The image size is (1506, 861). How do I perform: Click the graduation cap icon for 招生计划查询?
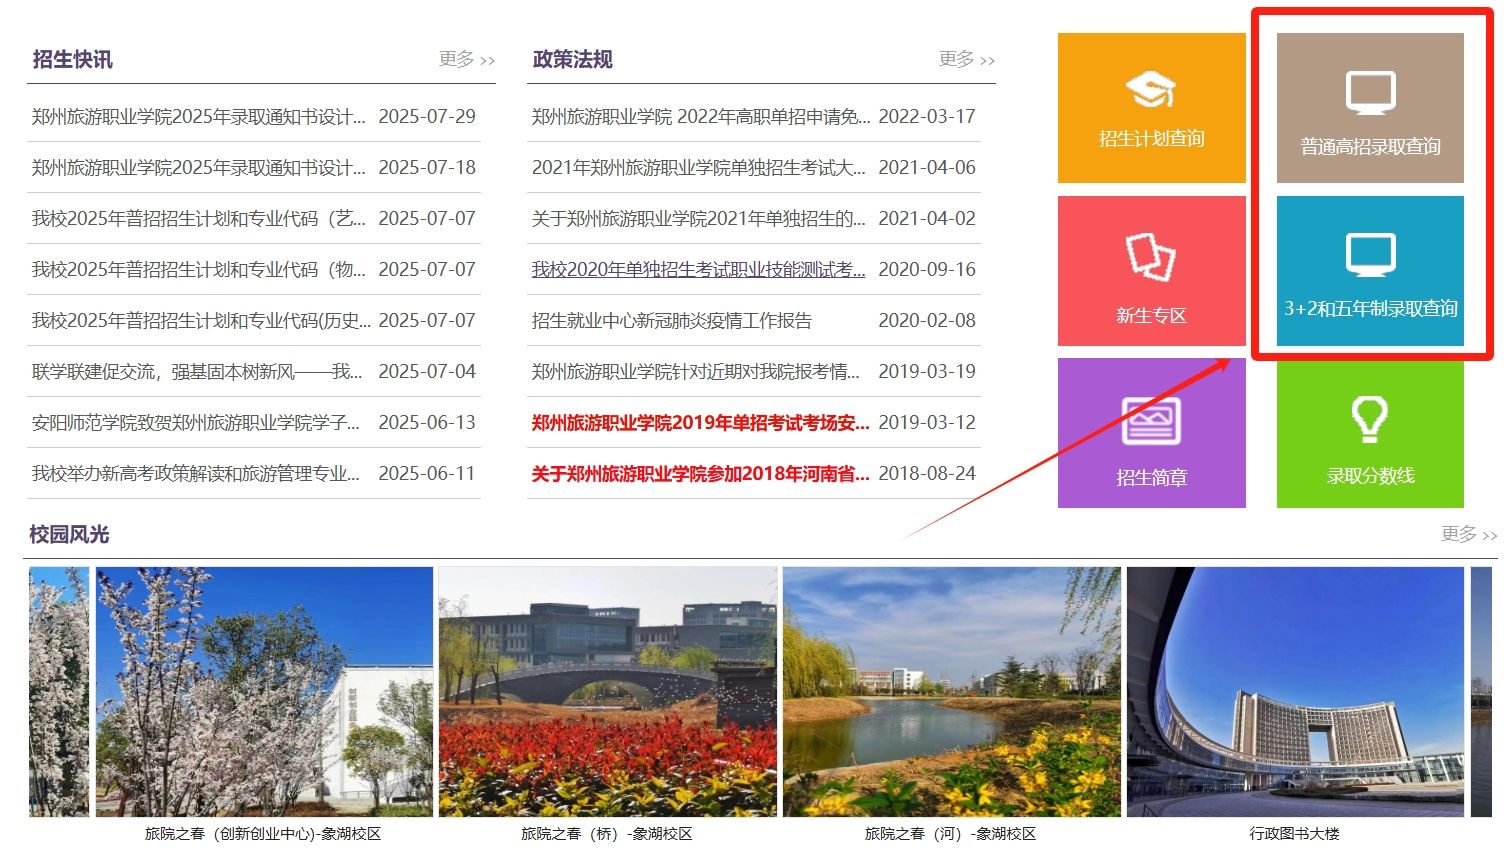(x=1151, y=90)
